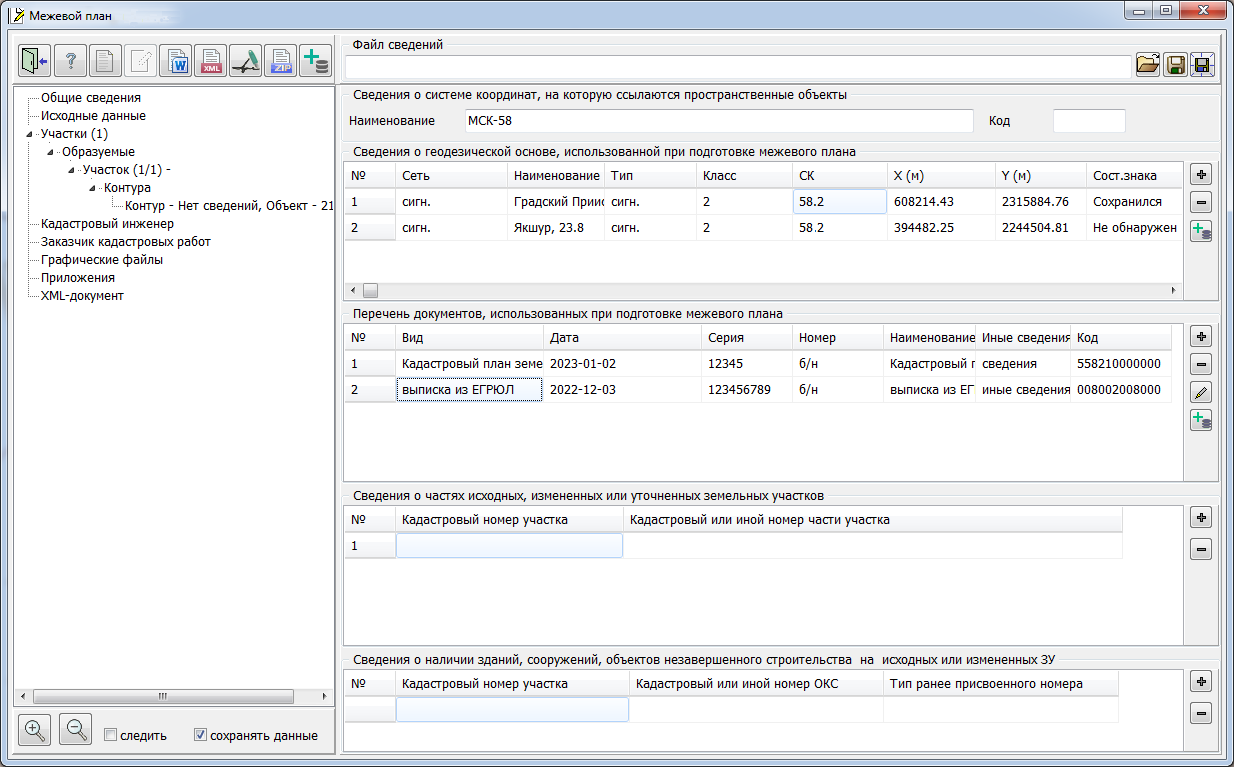Click the signature pen toolbar icon
1234x767 pixels.
pos(246,61)
